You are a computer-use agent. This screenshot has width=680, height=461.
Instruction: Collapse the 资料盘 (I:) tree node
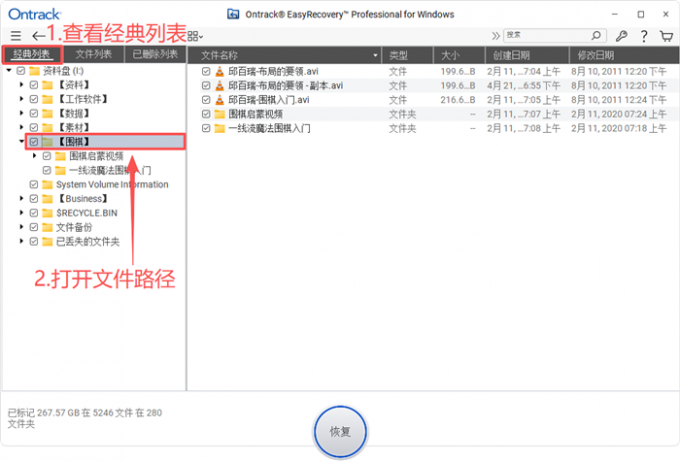9,70
